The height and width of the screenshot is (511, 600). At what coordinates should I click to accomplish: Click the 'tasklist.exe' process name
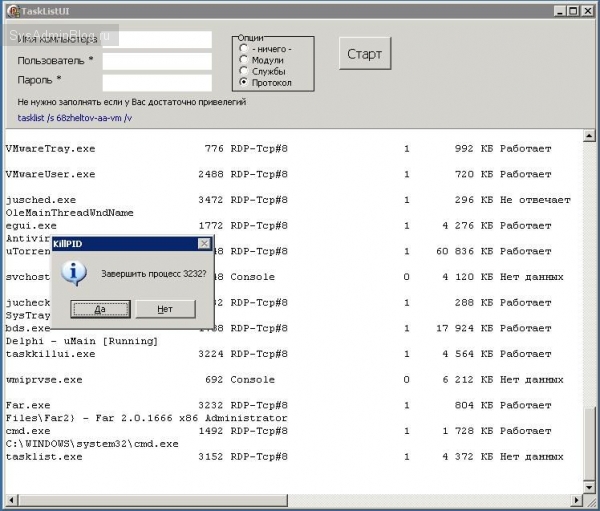[44, 457]
